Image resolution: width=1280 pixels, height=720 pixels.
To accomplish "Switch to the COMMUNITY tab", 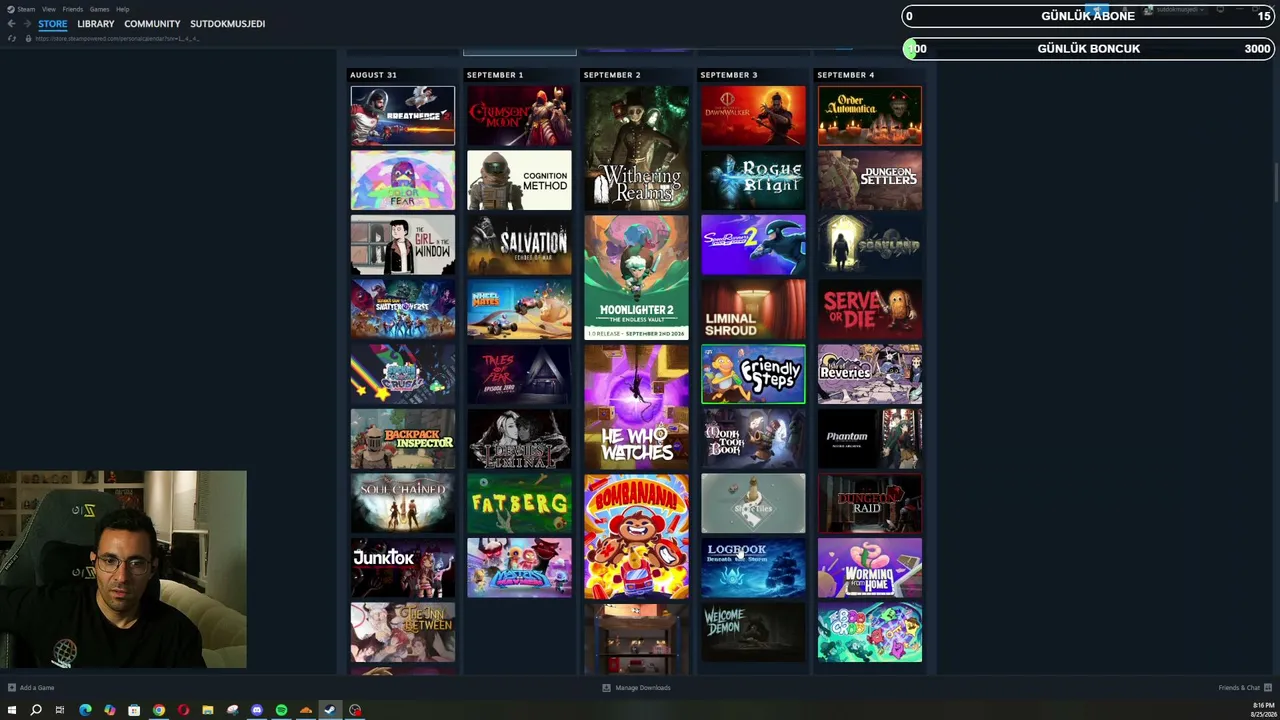I will [x=152, y=24].
